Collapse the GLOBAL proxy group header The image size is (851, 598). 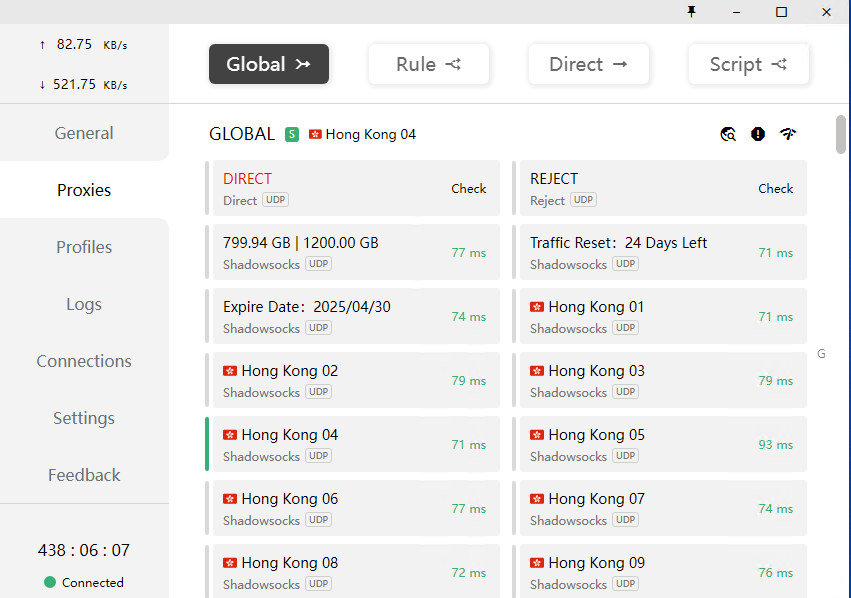coord(242,134)
